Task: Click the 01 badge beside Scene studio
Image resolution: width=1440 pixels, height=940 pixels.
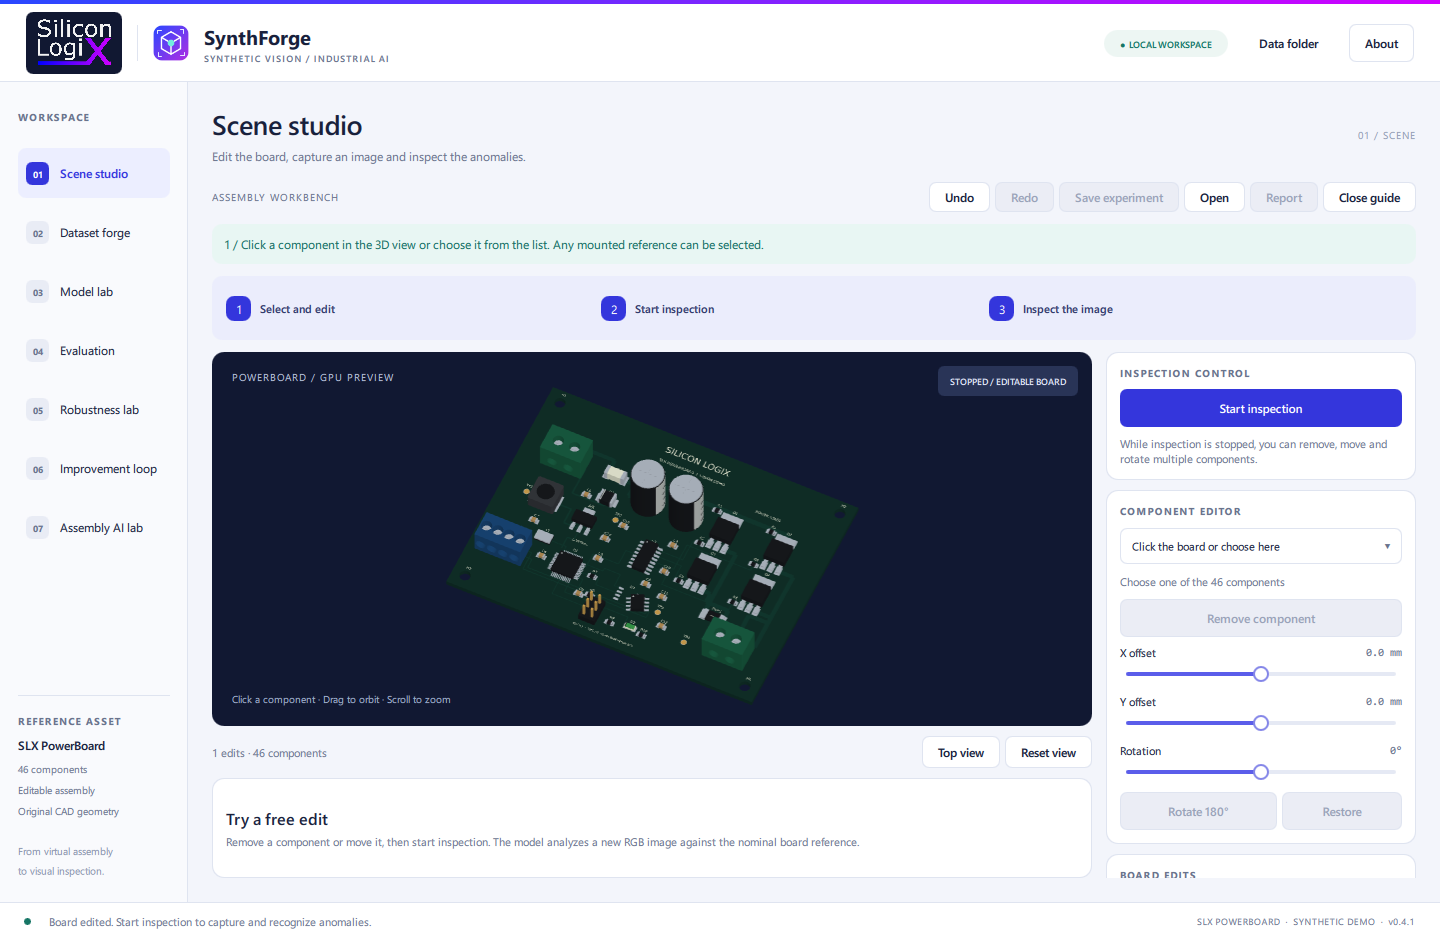Action: point(38,174)
